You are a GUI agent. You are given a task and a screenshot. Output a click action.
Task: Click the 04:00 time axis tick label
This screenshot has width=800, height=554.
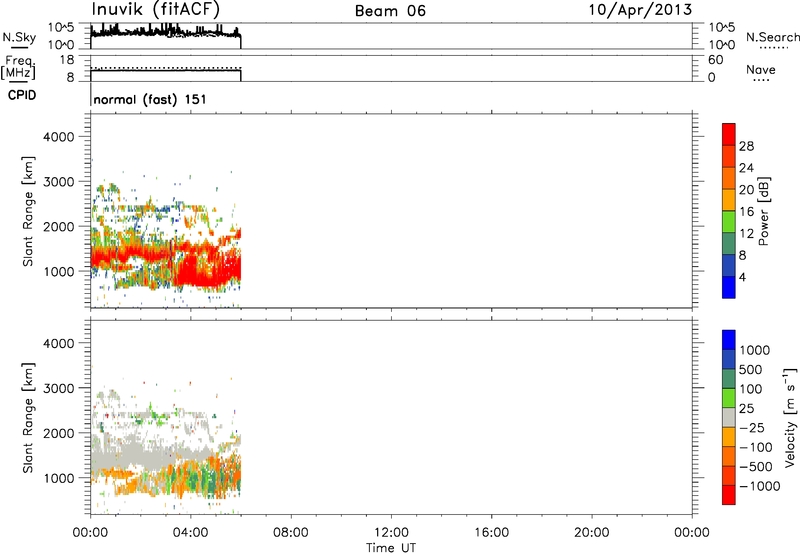(190, 533)
